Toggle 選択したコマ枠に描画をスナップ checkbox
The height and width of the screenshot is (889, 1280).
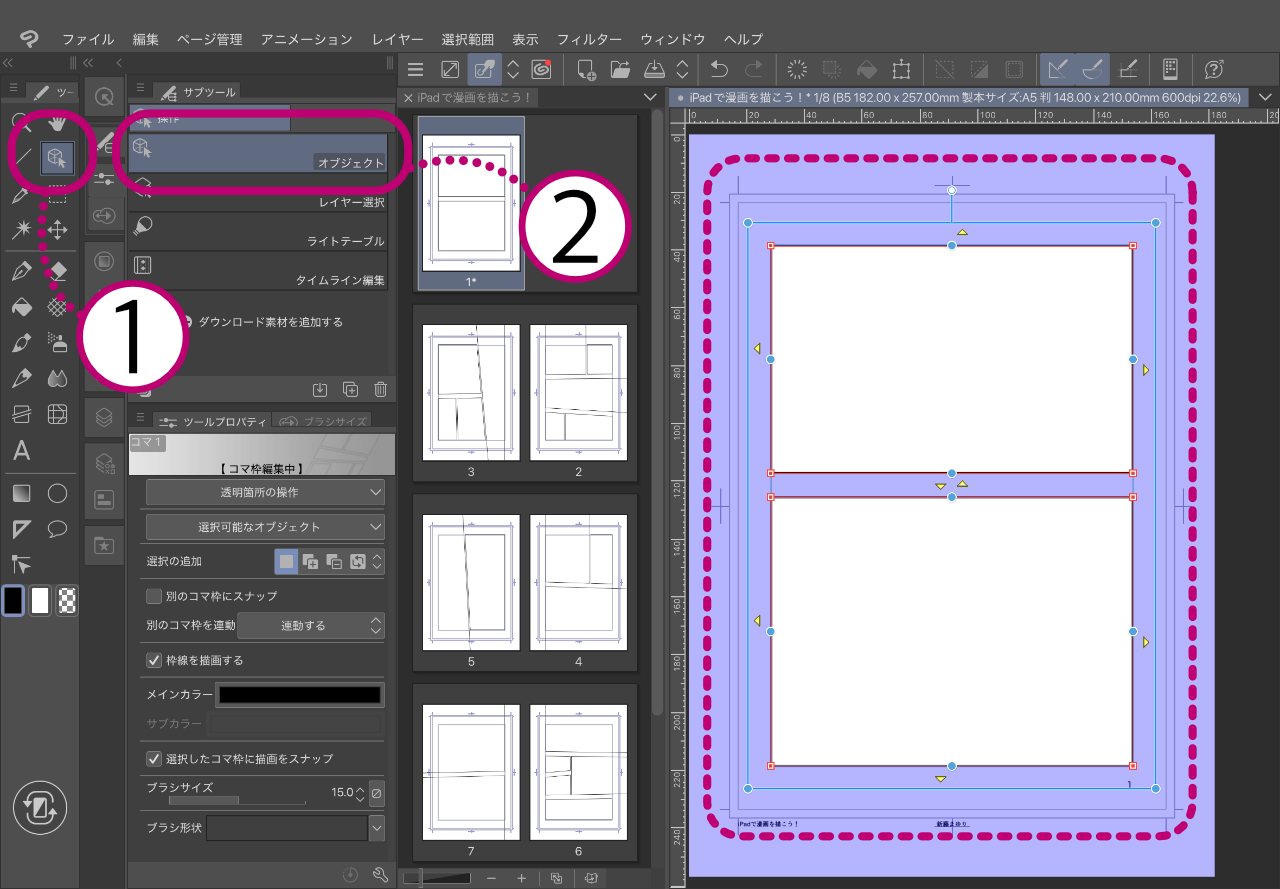[154, 758]
